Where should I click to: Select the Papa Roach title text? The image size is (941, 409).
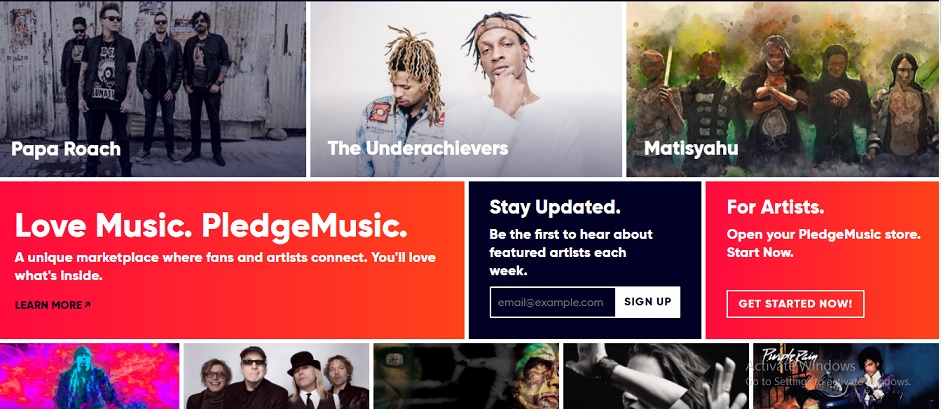[65, 149]
